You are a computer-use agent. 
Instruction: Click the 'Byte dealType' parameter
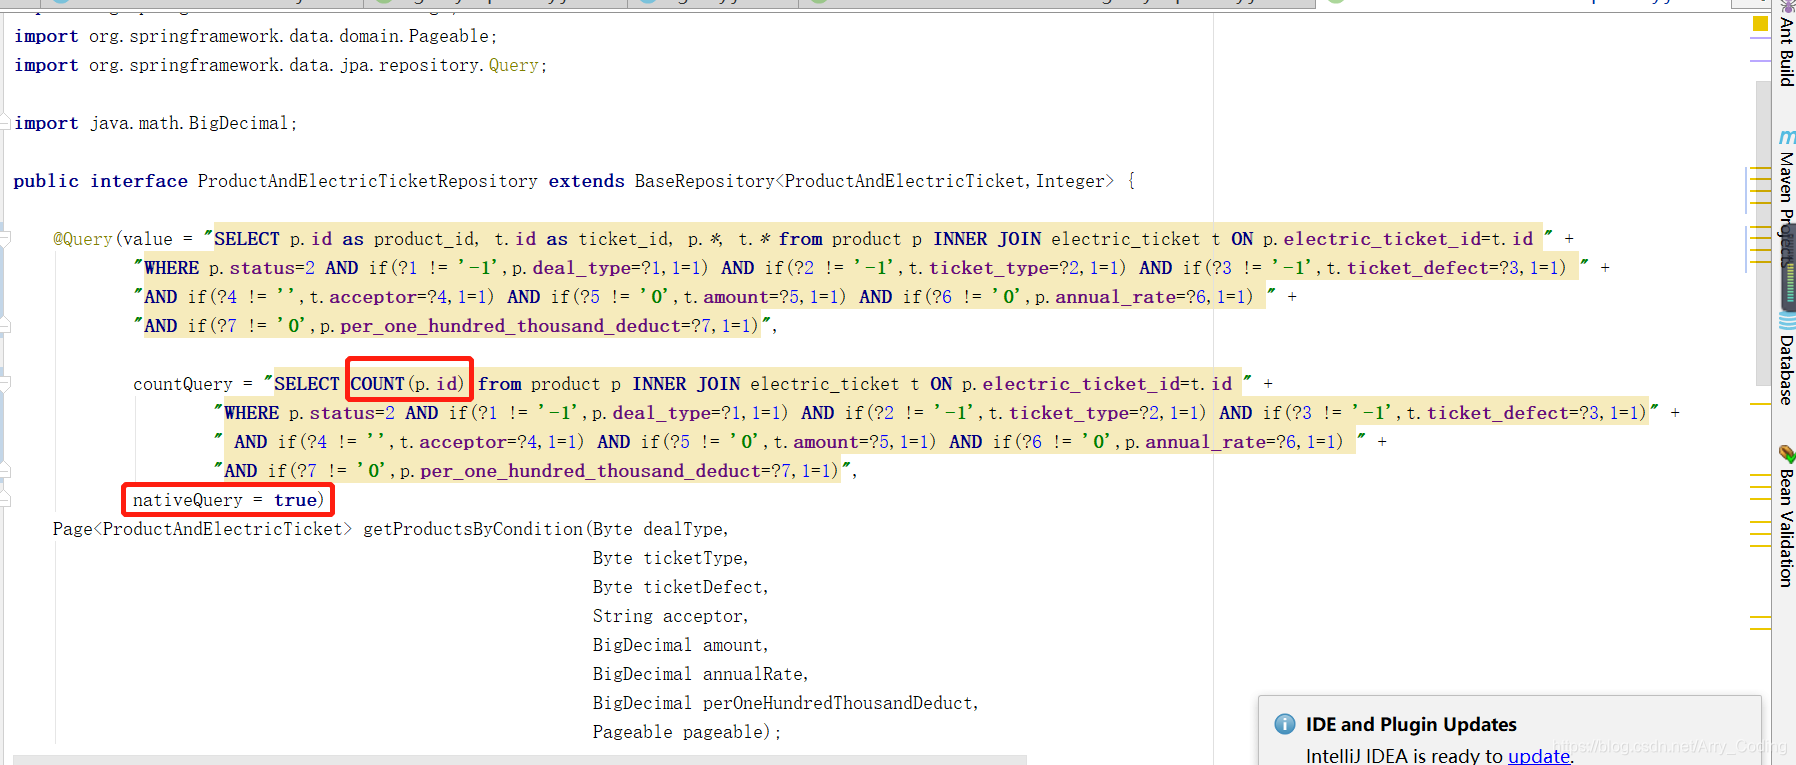(x=660, y=529)
